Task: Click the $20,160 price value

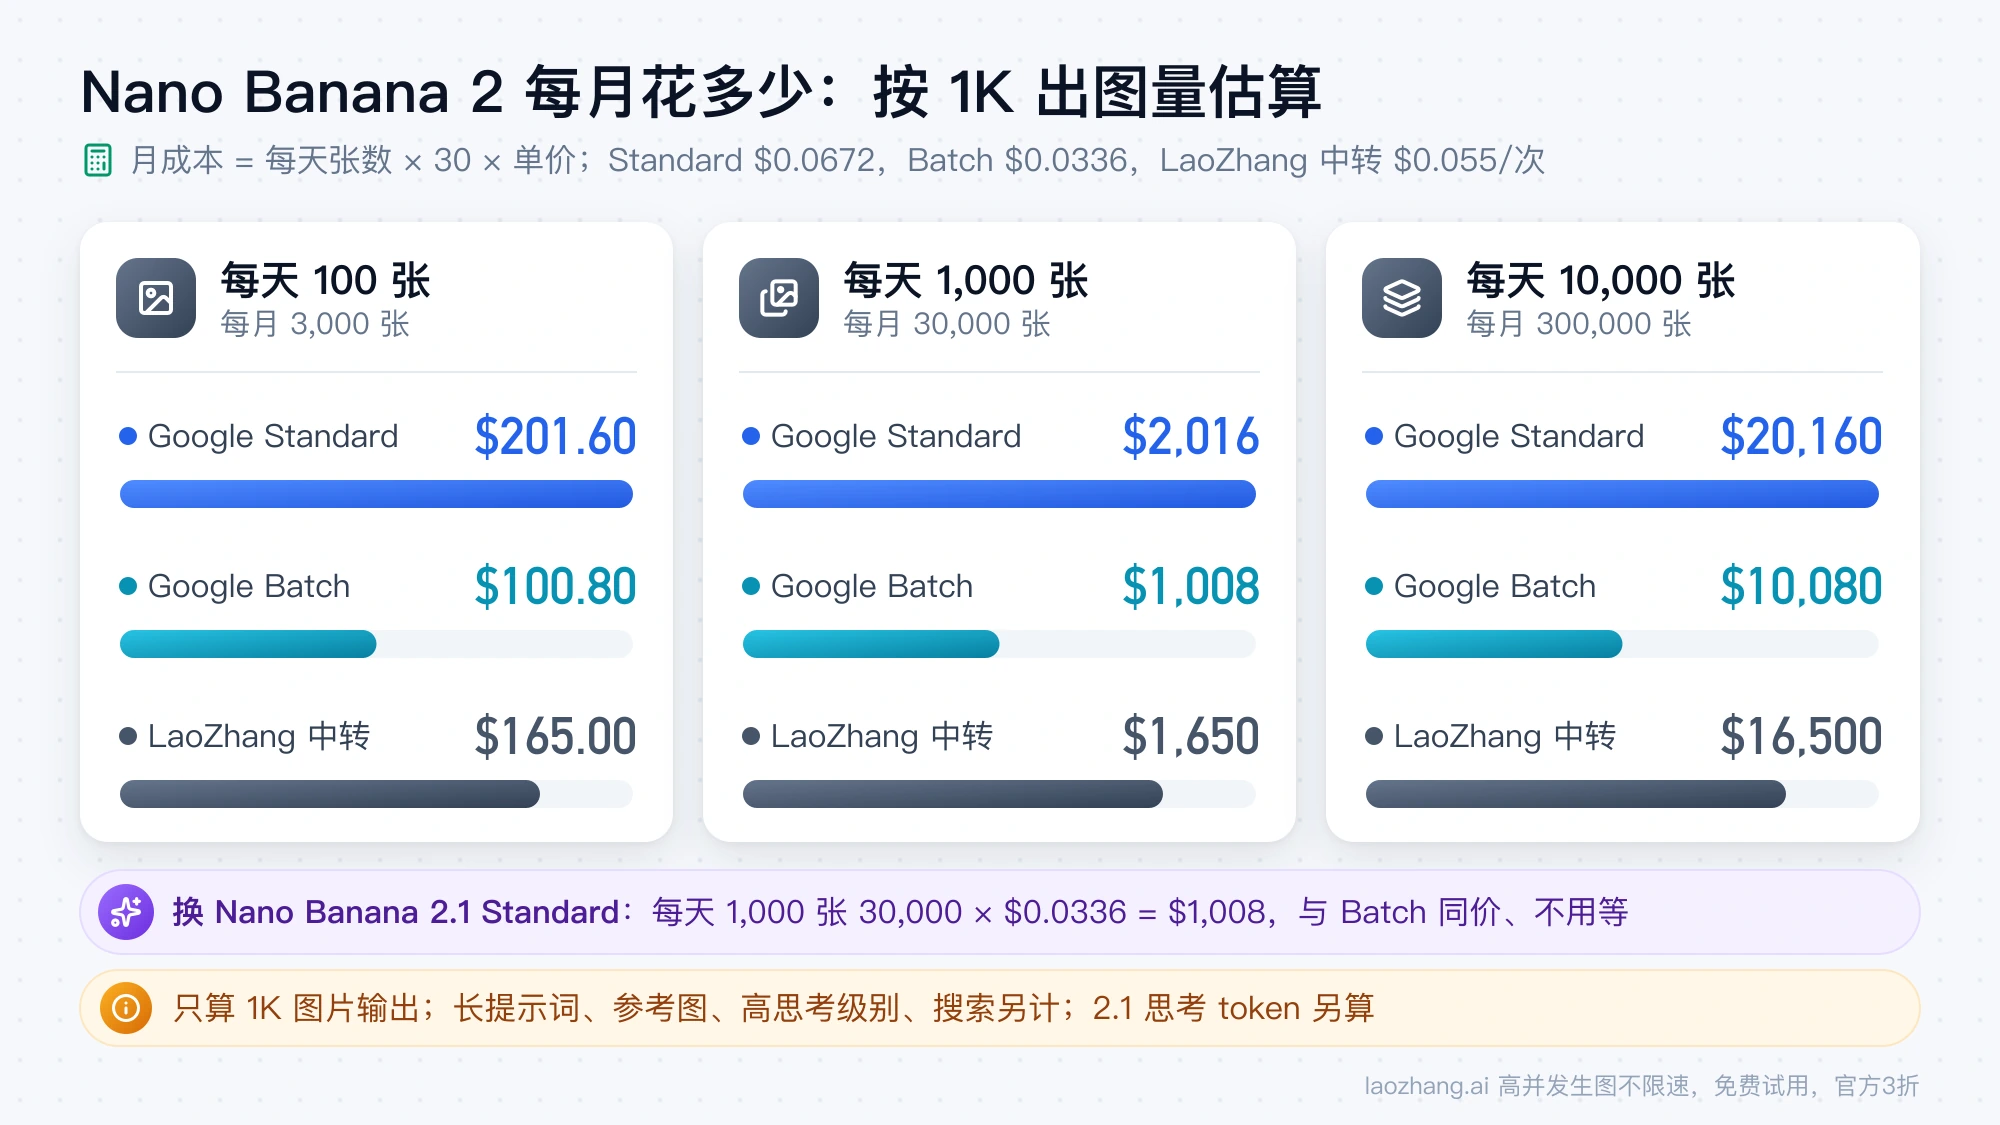Action: pos(1801,437)
